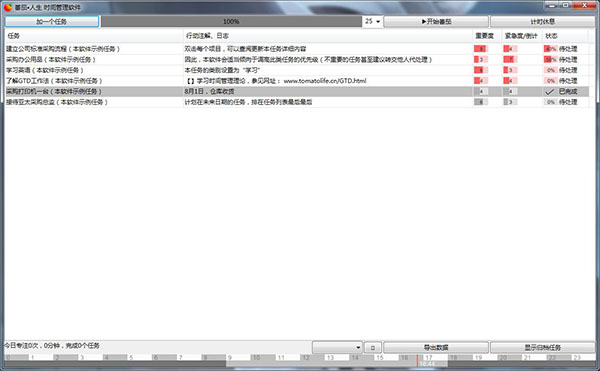Start a tomato with ▶开始番茄 button
The image size is (600, 371).
[x=436, y=21]
